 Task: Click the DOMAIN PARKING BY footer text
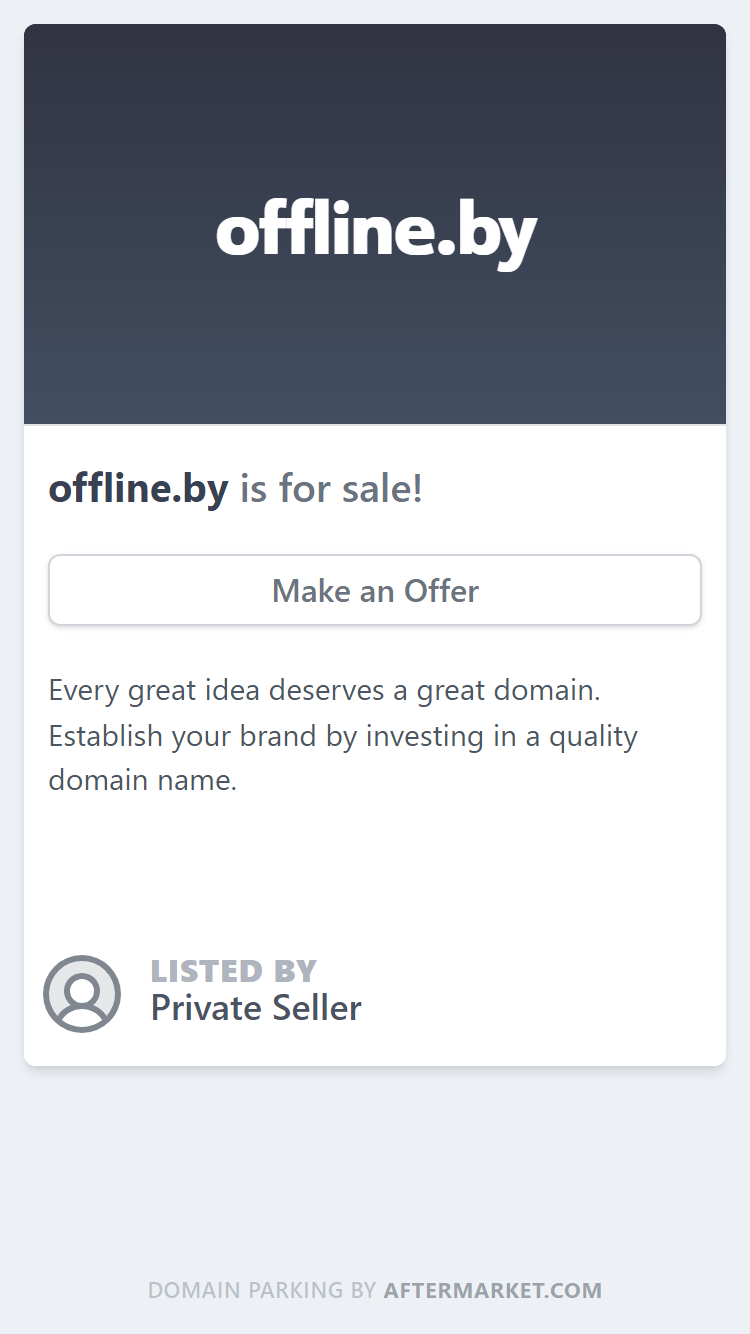(x=262, y=1290)
